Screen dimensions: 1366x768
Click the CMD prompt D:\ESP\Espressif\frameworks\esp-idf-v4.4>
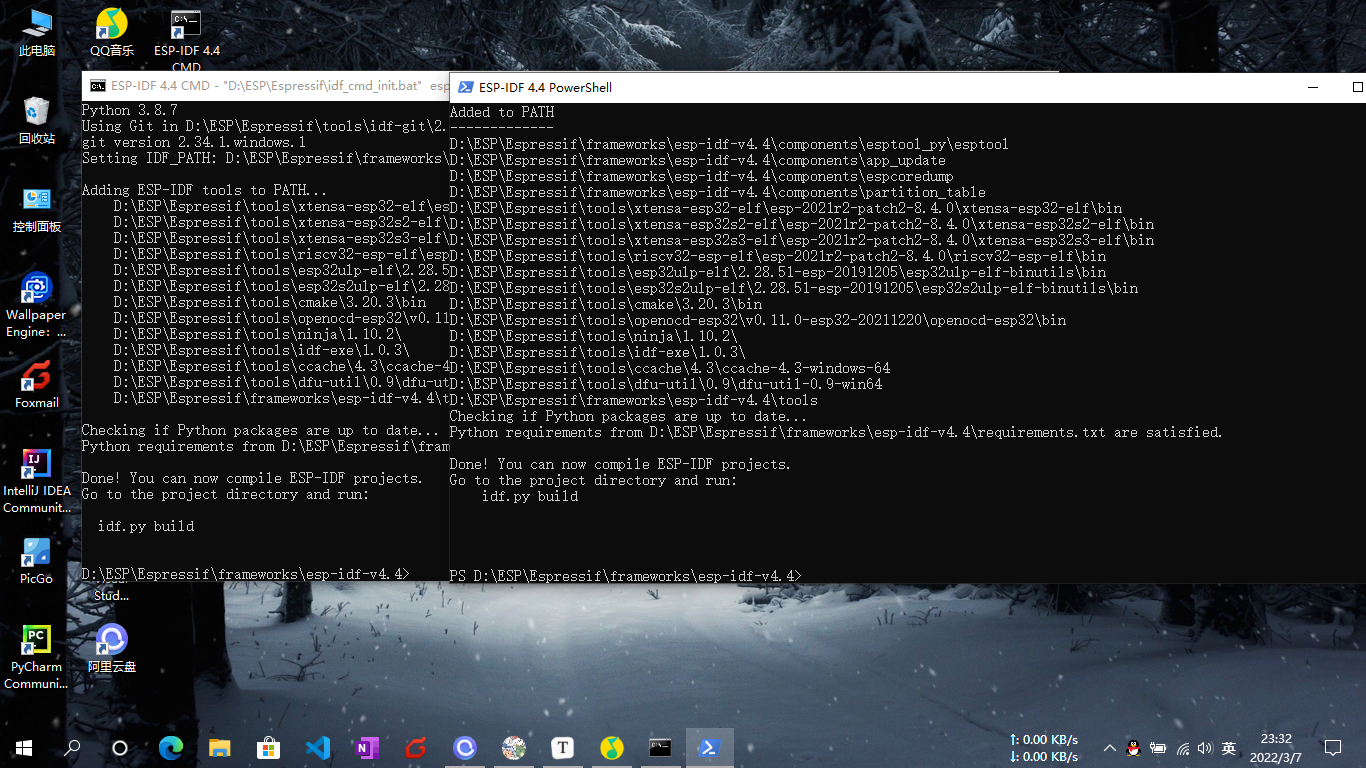245,574
